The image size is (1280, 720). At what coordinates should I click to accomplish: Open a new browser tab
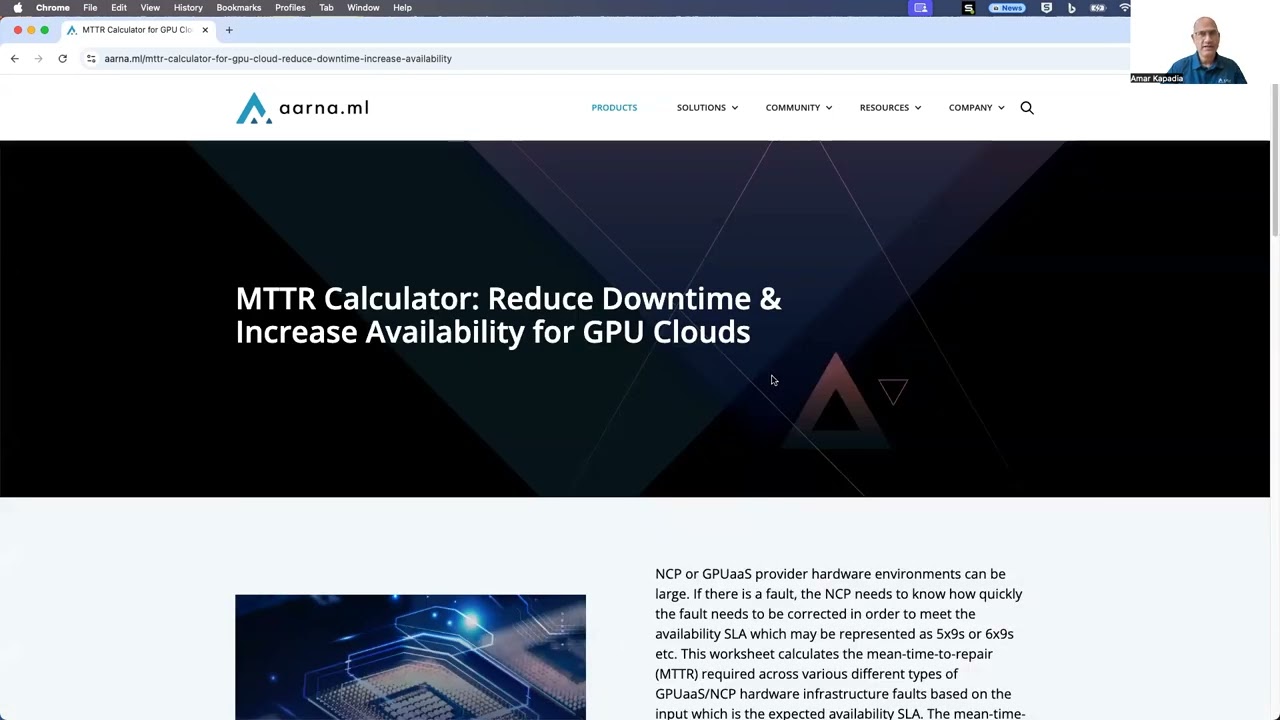(229, 30)
